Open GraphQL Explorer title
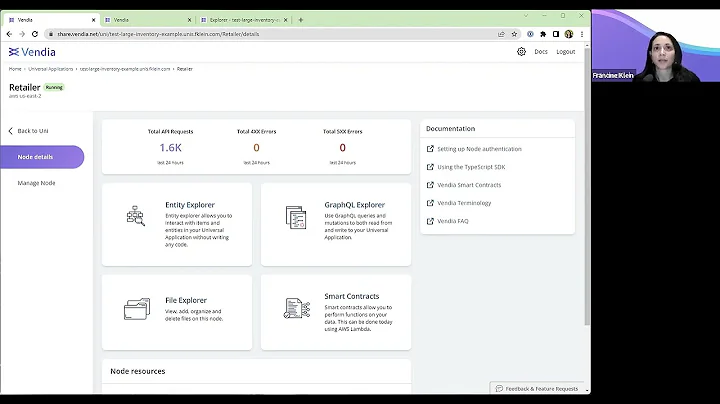 354,205
